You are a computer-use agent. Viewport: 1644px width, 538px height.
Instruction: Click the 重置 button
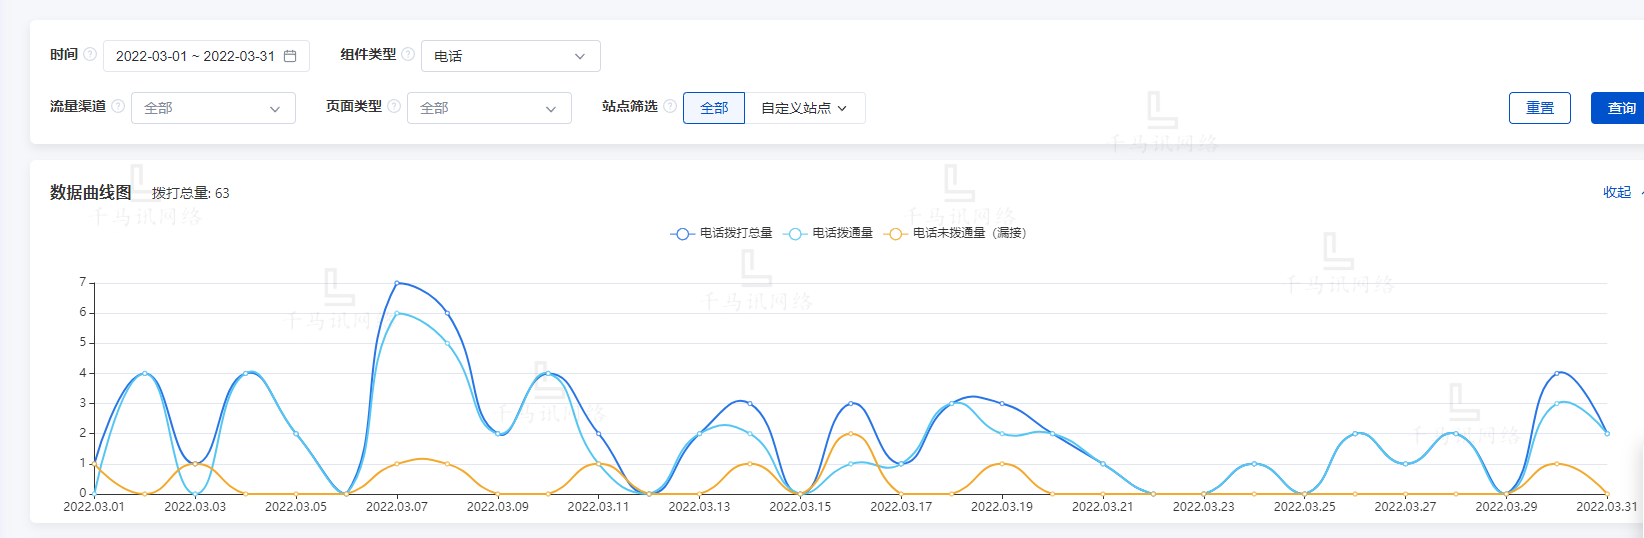pyautogui.click(x=1539, y=108)
